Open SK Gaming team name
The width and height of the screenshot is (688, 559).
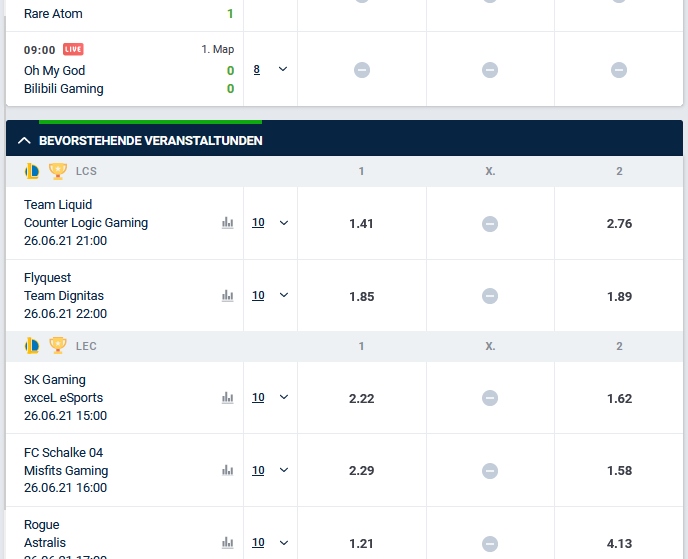pyautogui.click(x=55, y=380)
